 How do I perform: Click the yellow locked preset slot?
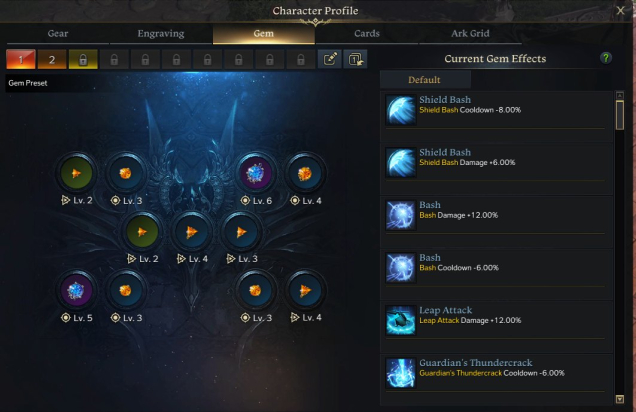click(83, 60)
